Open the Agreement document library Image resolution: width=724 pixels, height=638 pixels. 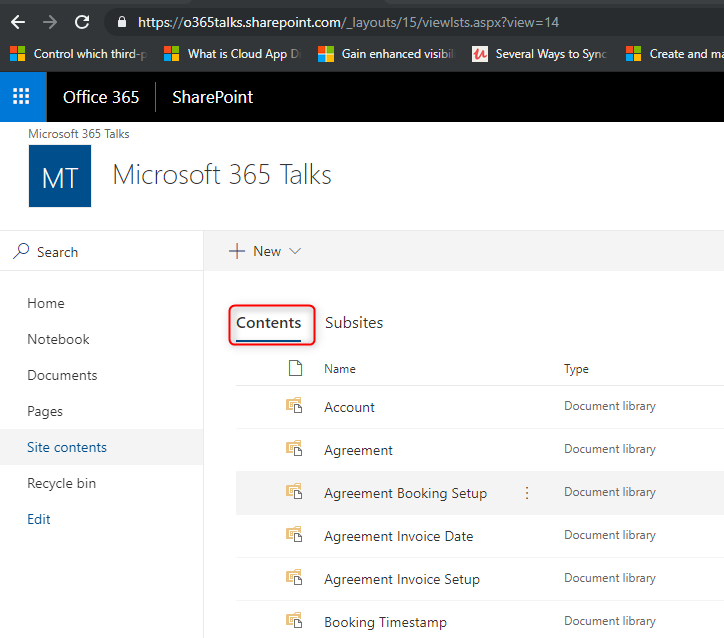pyautogui.click(x=358, y=450)
